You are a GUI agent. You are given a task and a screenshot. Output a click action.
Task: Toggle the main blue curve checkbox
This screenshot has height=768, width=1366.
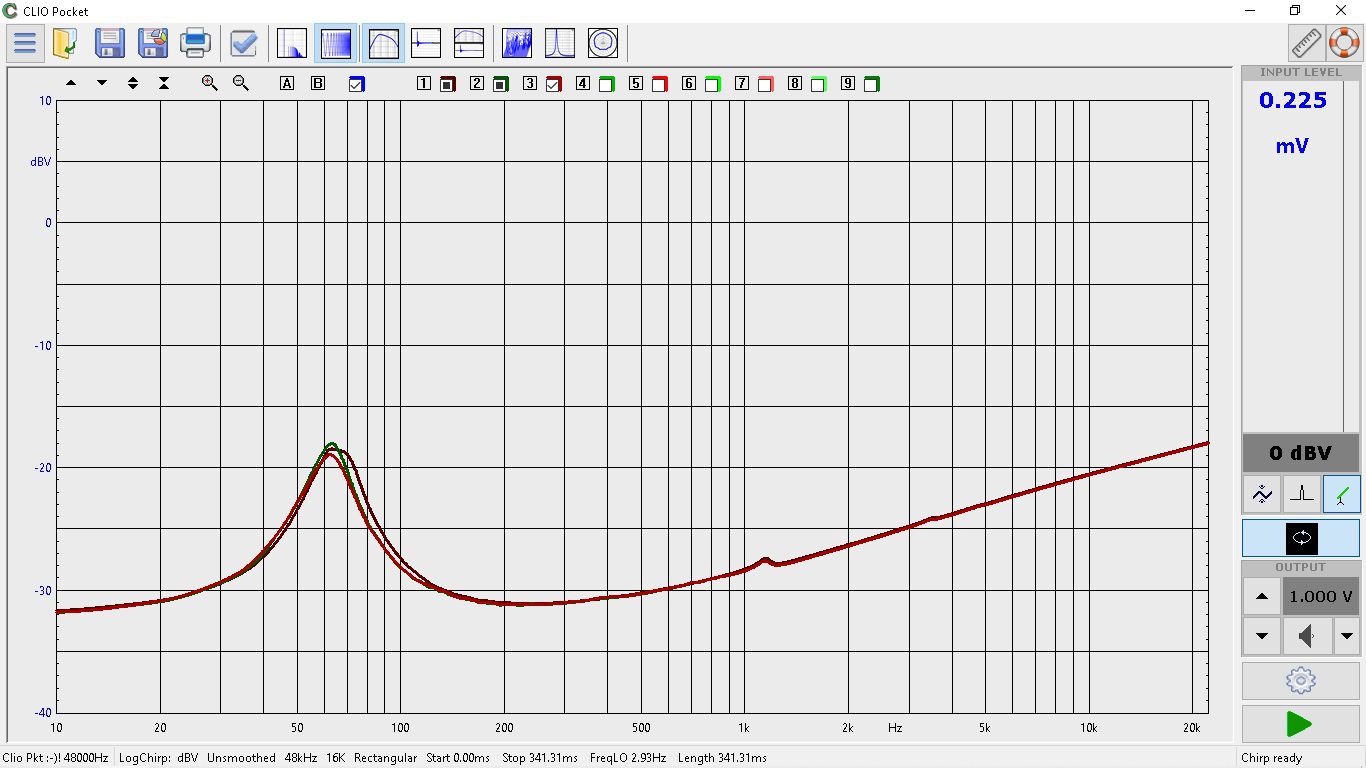[x=357, y=84]
